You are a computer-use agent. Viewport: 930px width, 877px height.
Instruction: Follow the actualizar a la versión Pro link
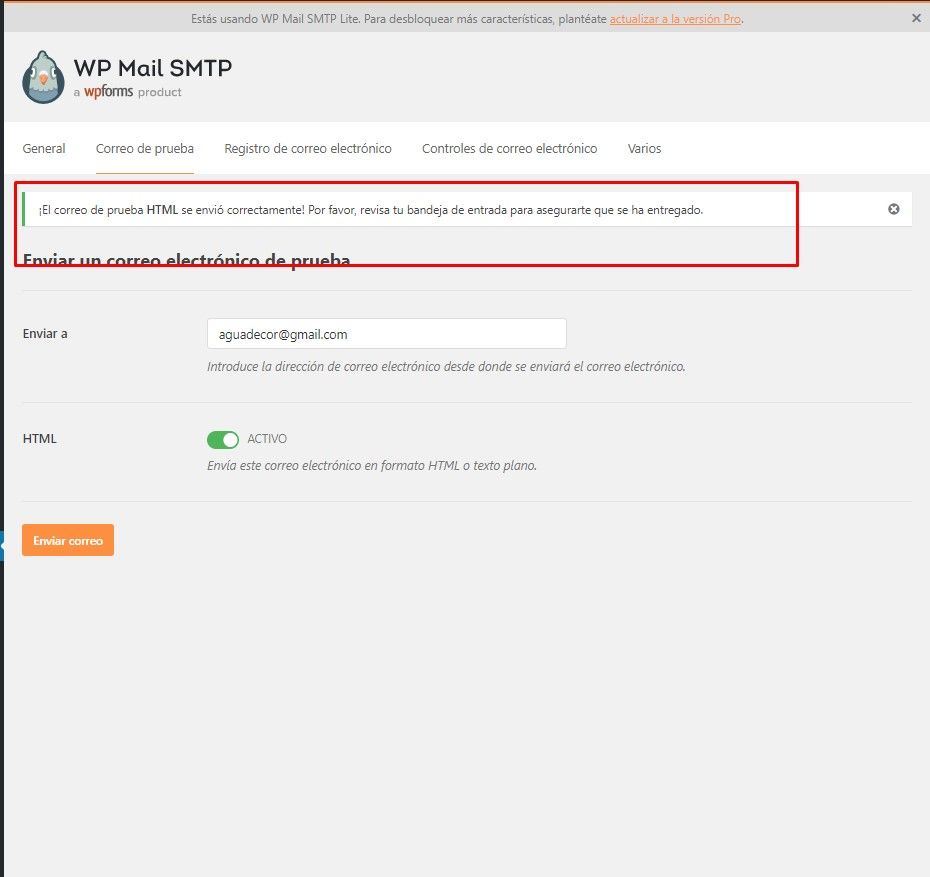[676, 19]
